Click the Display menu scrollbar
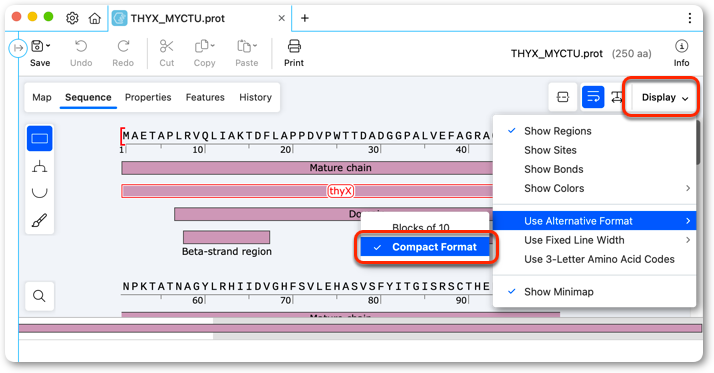Image resolution: width=714 pixels, height=373 pixels. tap(698, 143)
